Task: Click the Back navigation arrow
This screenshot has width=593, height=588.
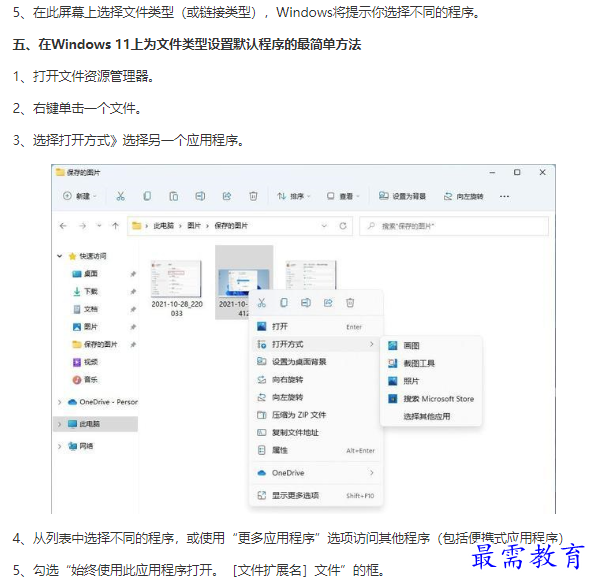Action: click(63, 226)
